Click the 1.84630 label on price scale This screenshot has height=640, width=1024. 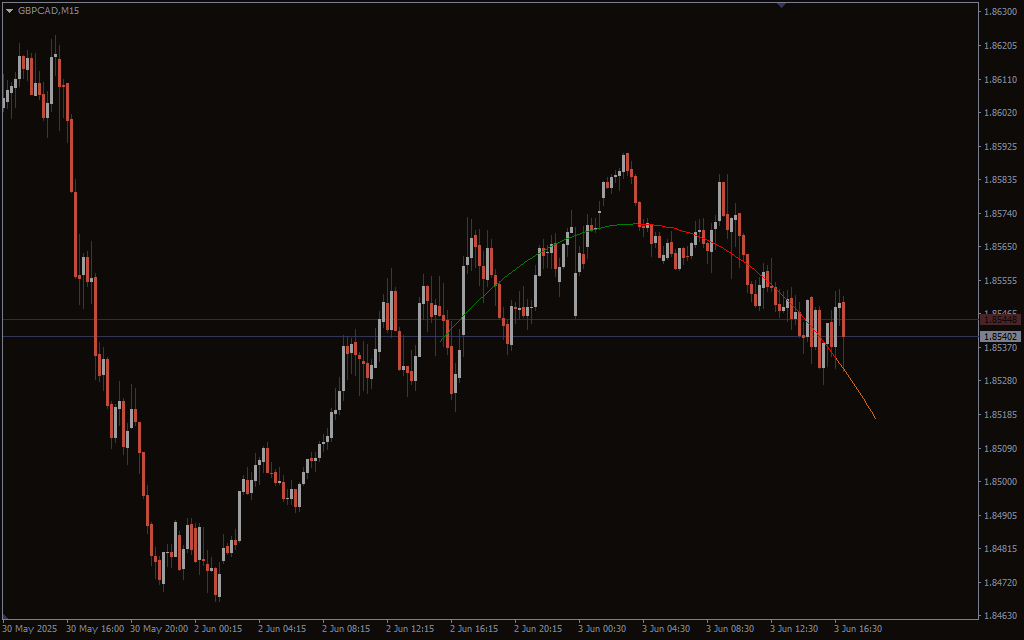point(1000,616)
